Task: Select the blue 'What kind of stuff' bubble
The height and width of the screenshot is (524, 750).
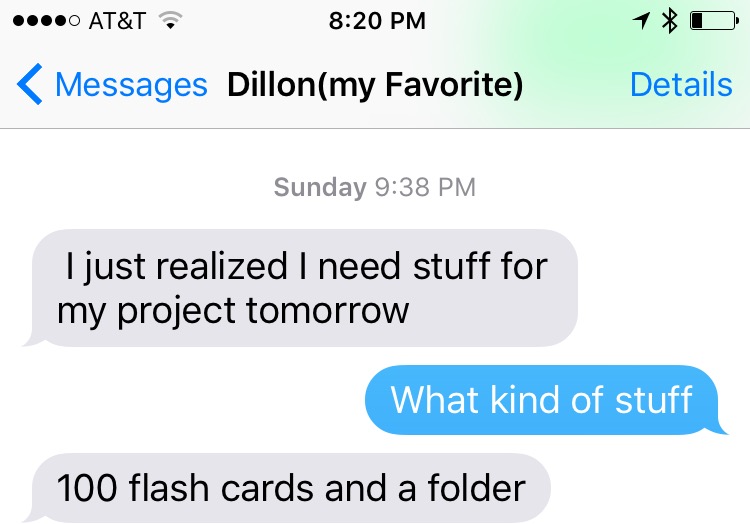Action: [x=545, y=400]
